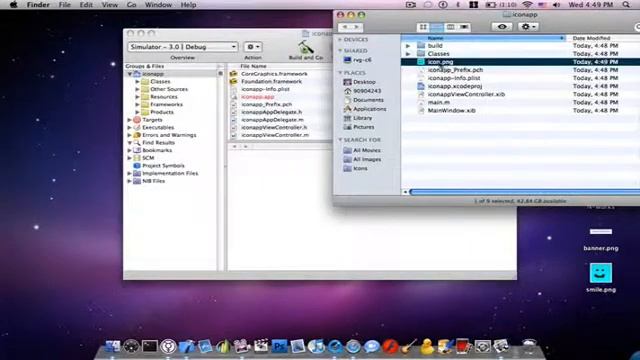Select smile.png on the desktop
The width and height of the screenshot is (640, 360).
tap(601, 278)
